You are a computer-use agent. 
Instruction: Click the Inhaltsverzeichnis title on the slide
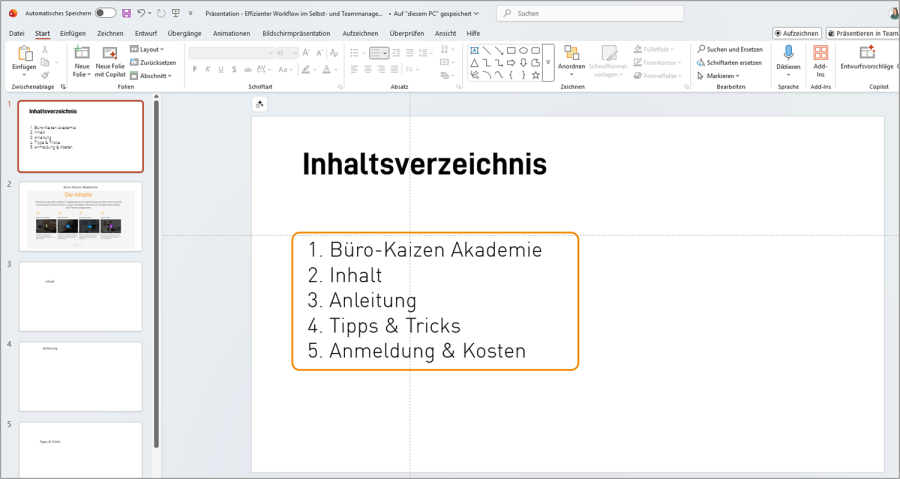425,164
